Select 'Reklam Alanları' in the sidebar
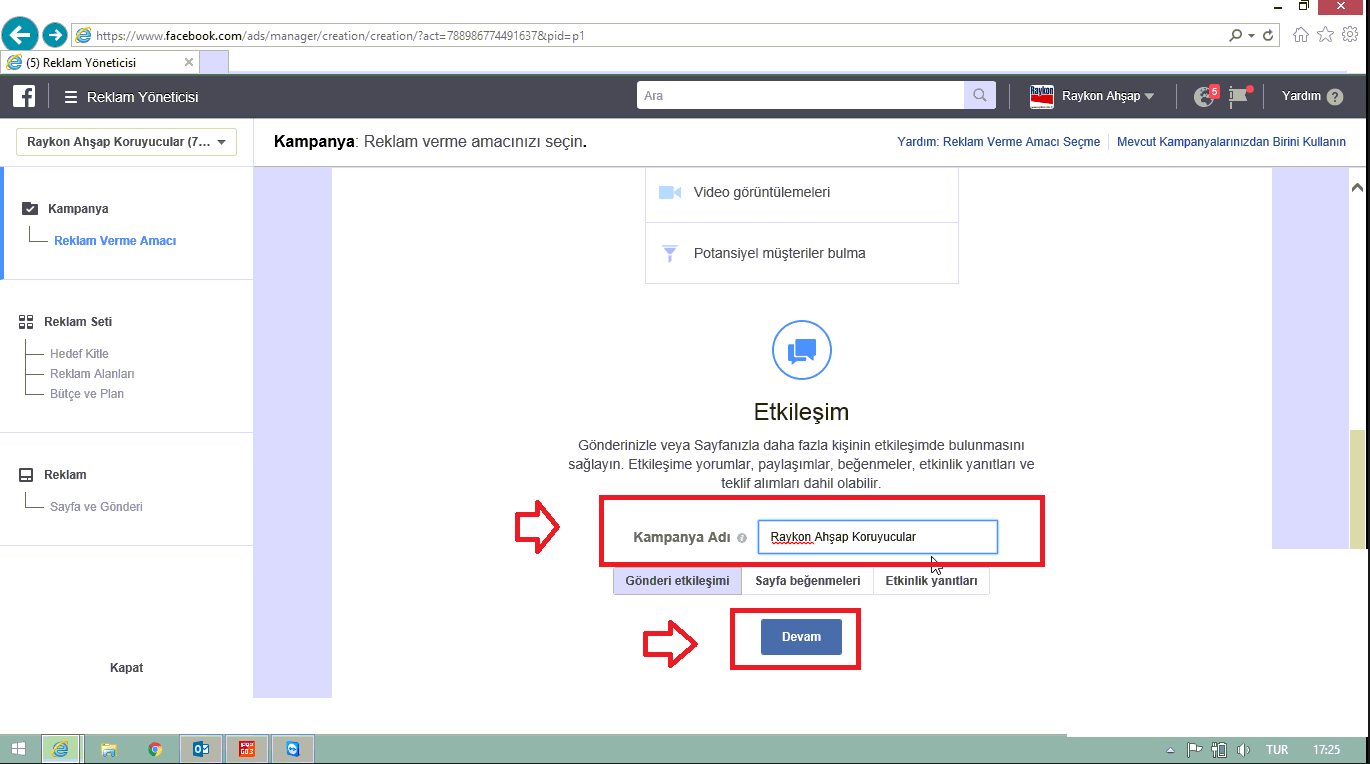The height and width of the screenshot is (764, 1370). coord(92,374)
